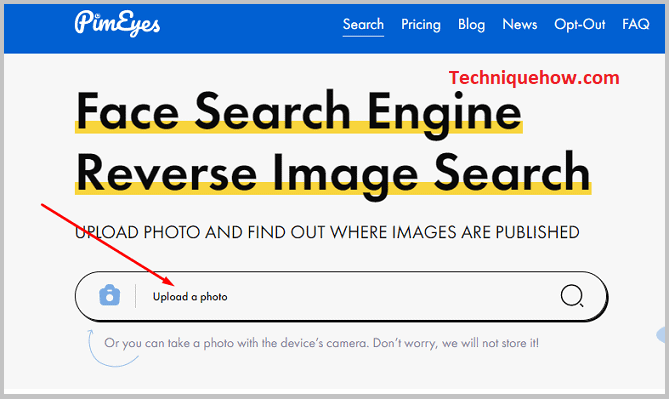Go to the Blog page
669x399 pixels.
[471, 25]
